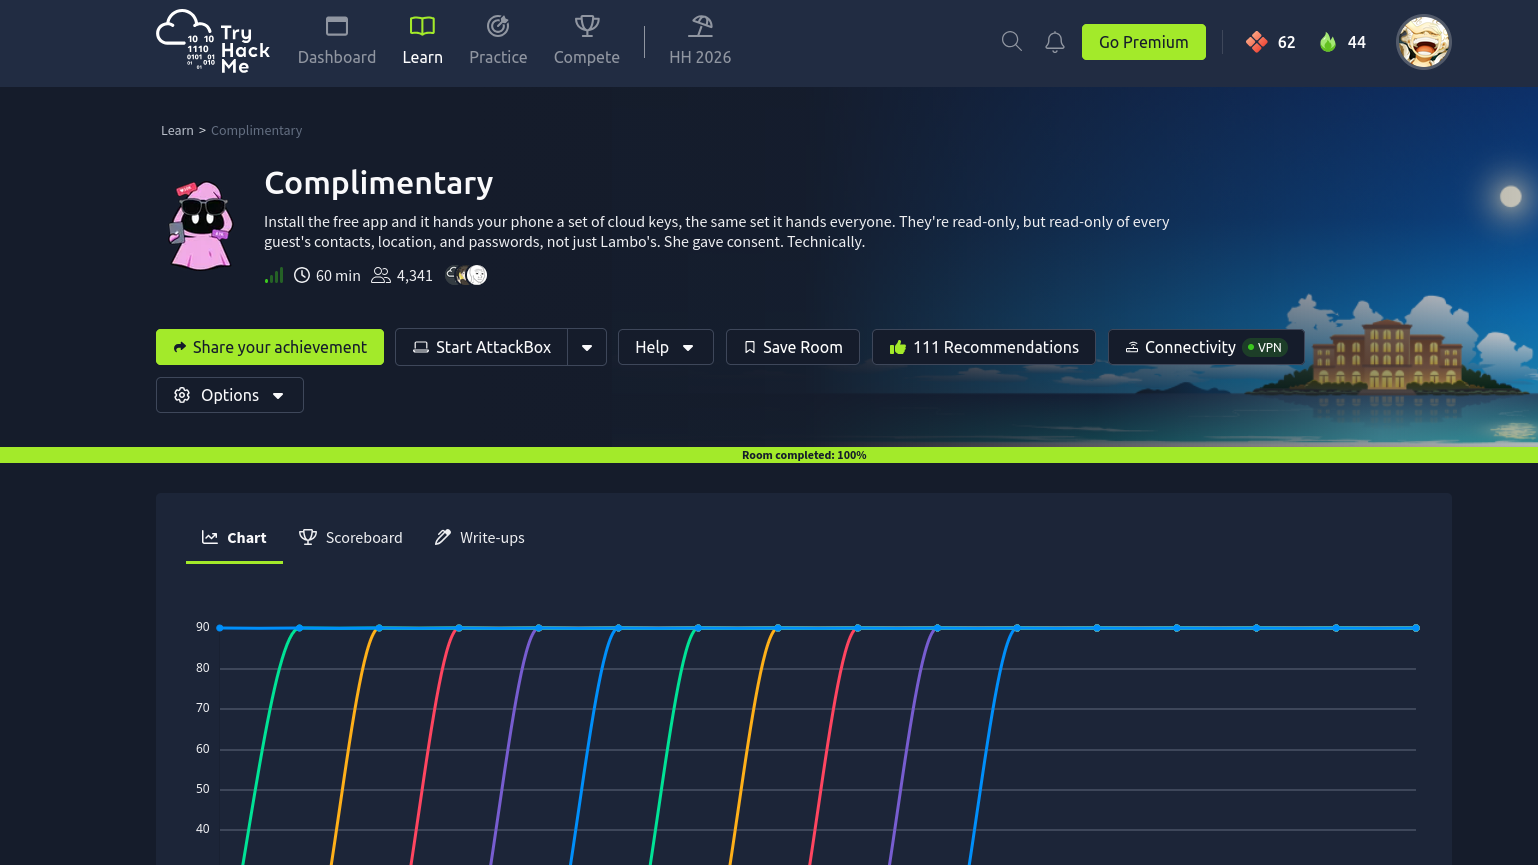Click the Help caret arrow

tap(688, 348)
